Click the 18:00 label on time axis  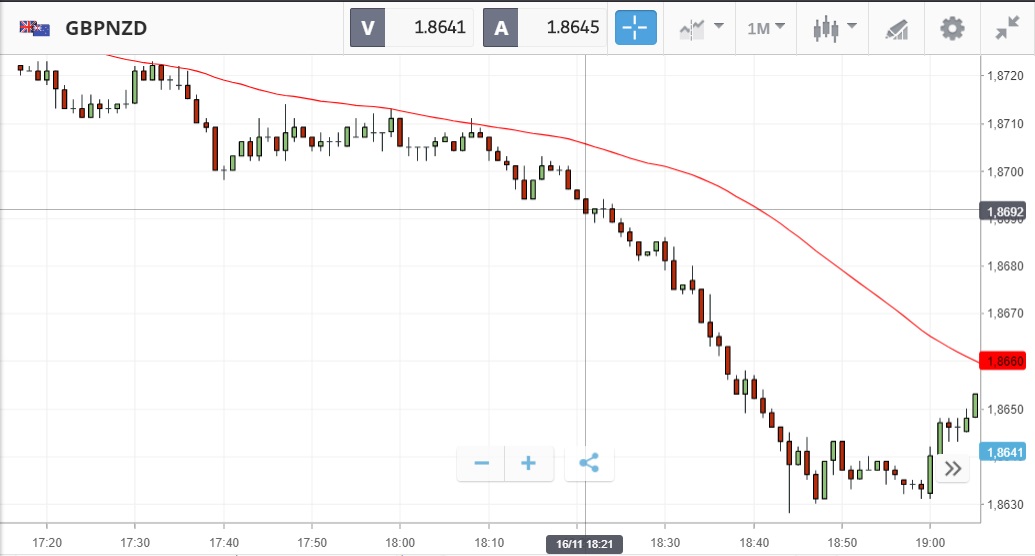pos(400,542)
